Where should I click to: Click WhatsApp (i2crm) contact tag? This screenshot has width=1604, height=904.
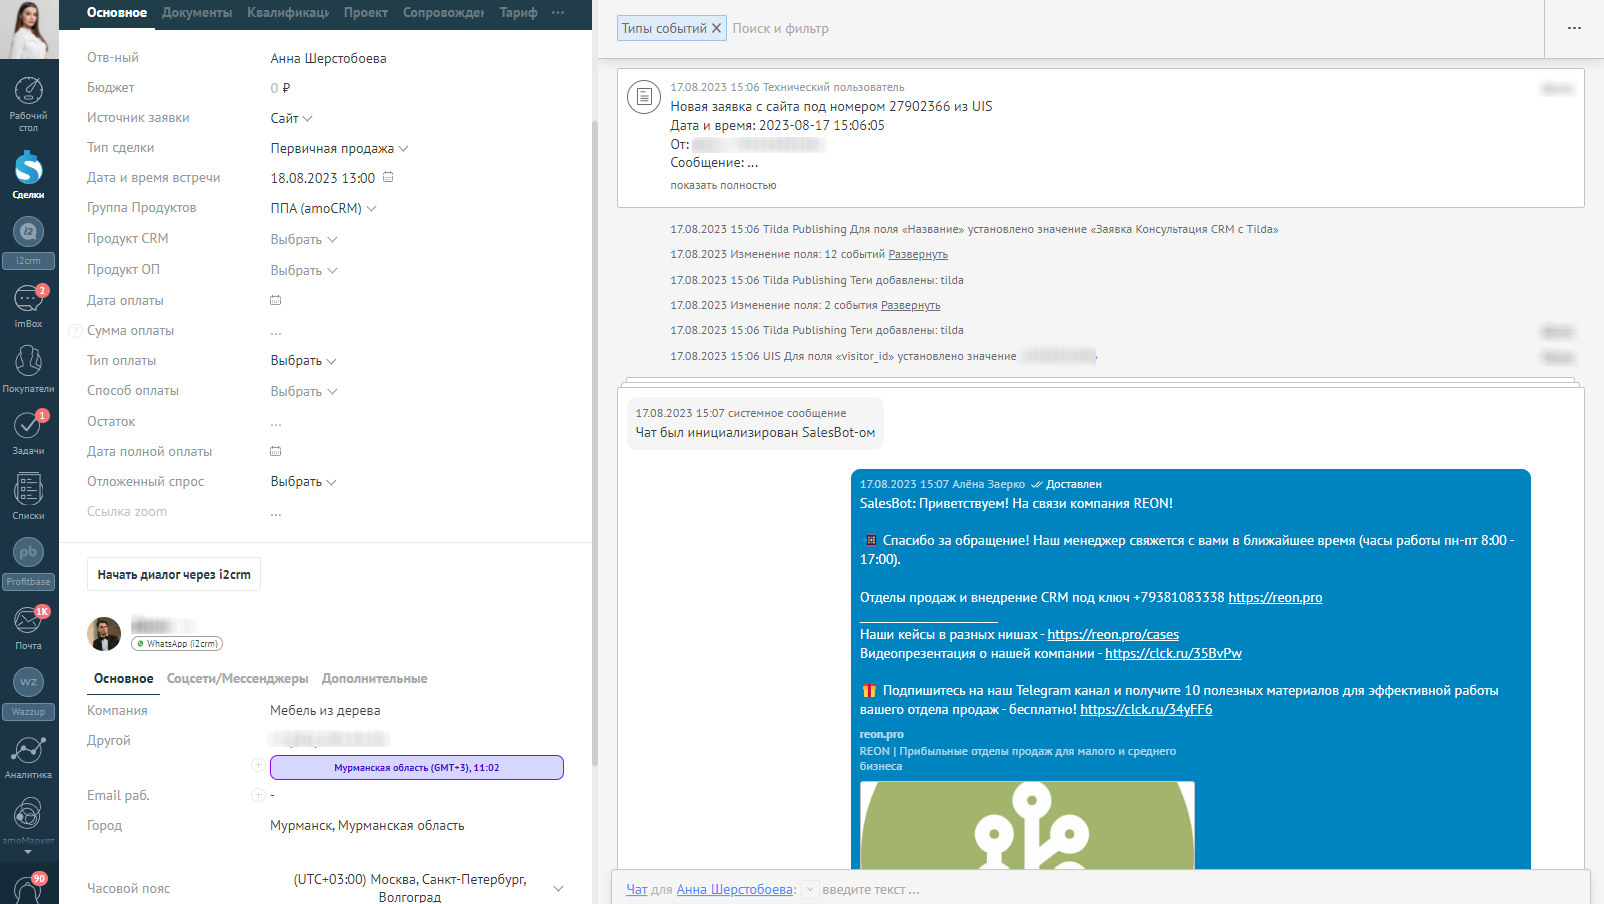point(177,644)
